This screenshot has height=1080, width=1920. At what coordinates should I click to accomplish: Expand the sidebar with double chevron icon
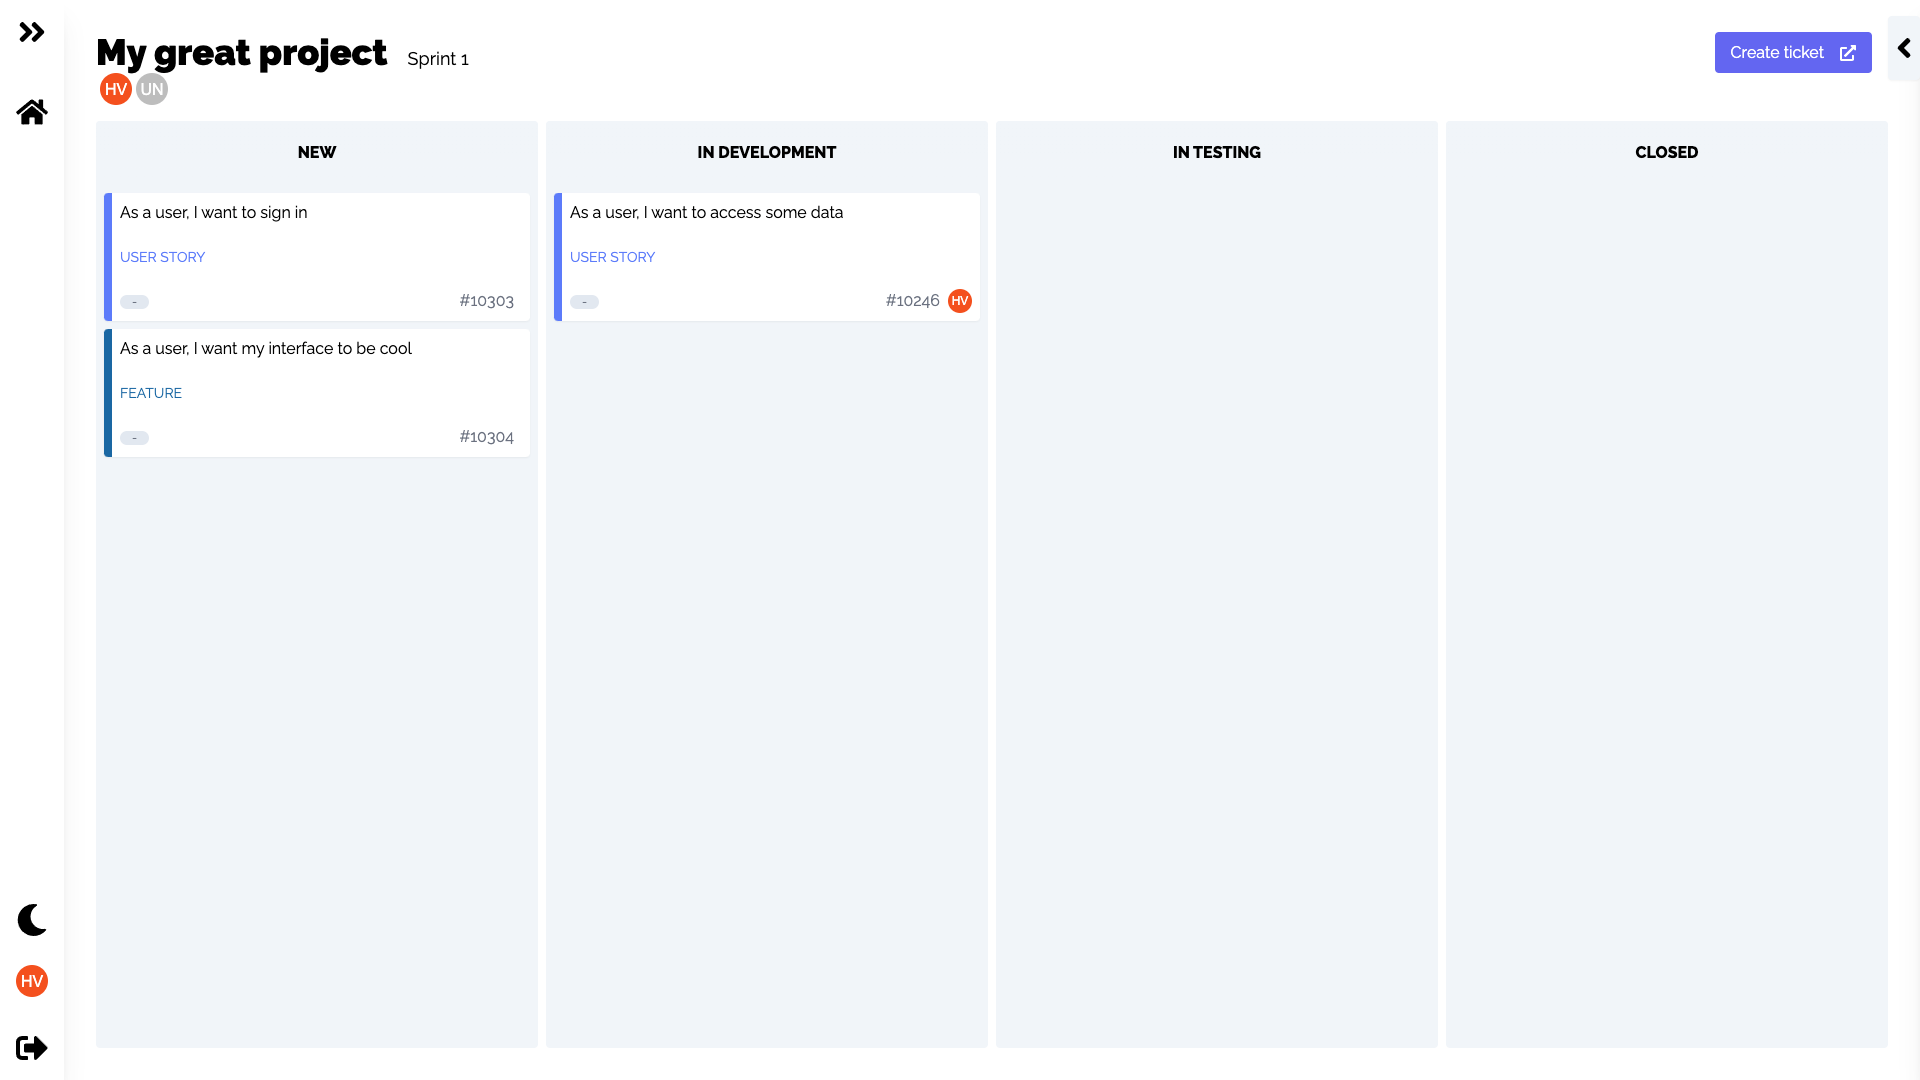pyautogui.click(x=32, y=33)
